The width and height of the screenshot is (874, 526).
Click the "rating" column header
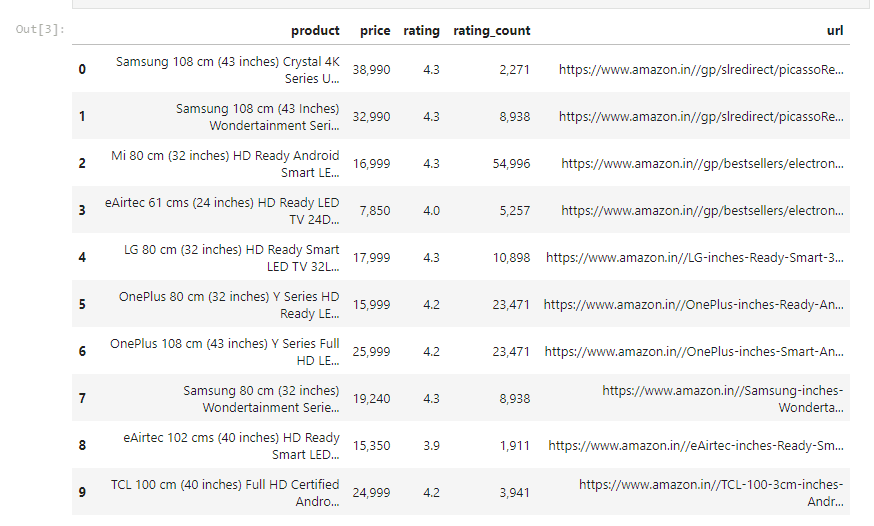(x=421, y=30)
